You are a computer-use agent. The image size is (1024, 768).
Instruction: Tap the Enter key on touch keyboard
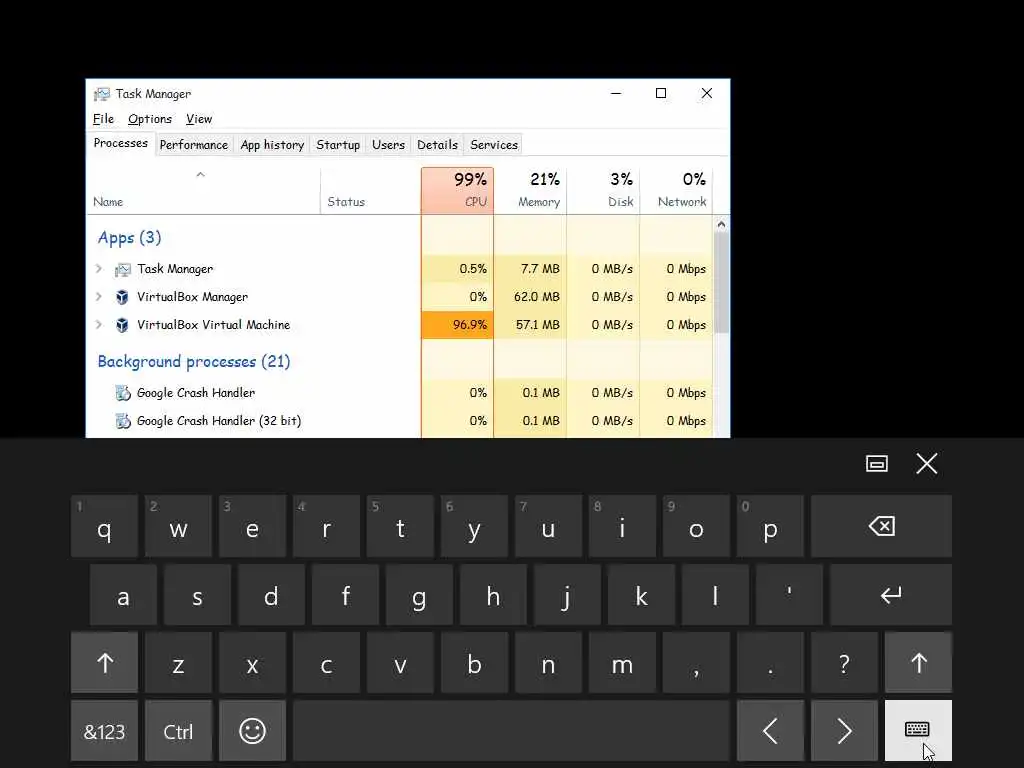click(x=891, y=595)
